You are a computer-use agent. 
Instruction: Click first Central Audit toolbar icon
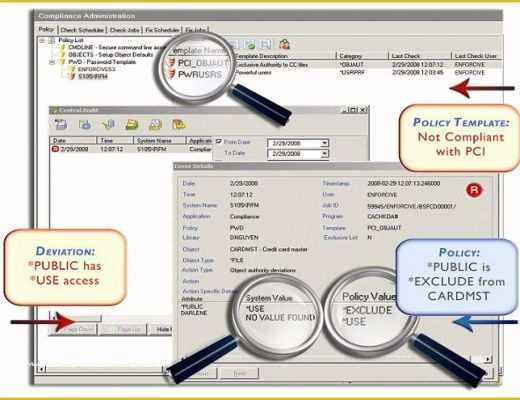tap(61, 124)
